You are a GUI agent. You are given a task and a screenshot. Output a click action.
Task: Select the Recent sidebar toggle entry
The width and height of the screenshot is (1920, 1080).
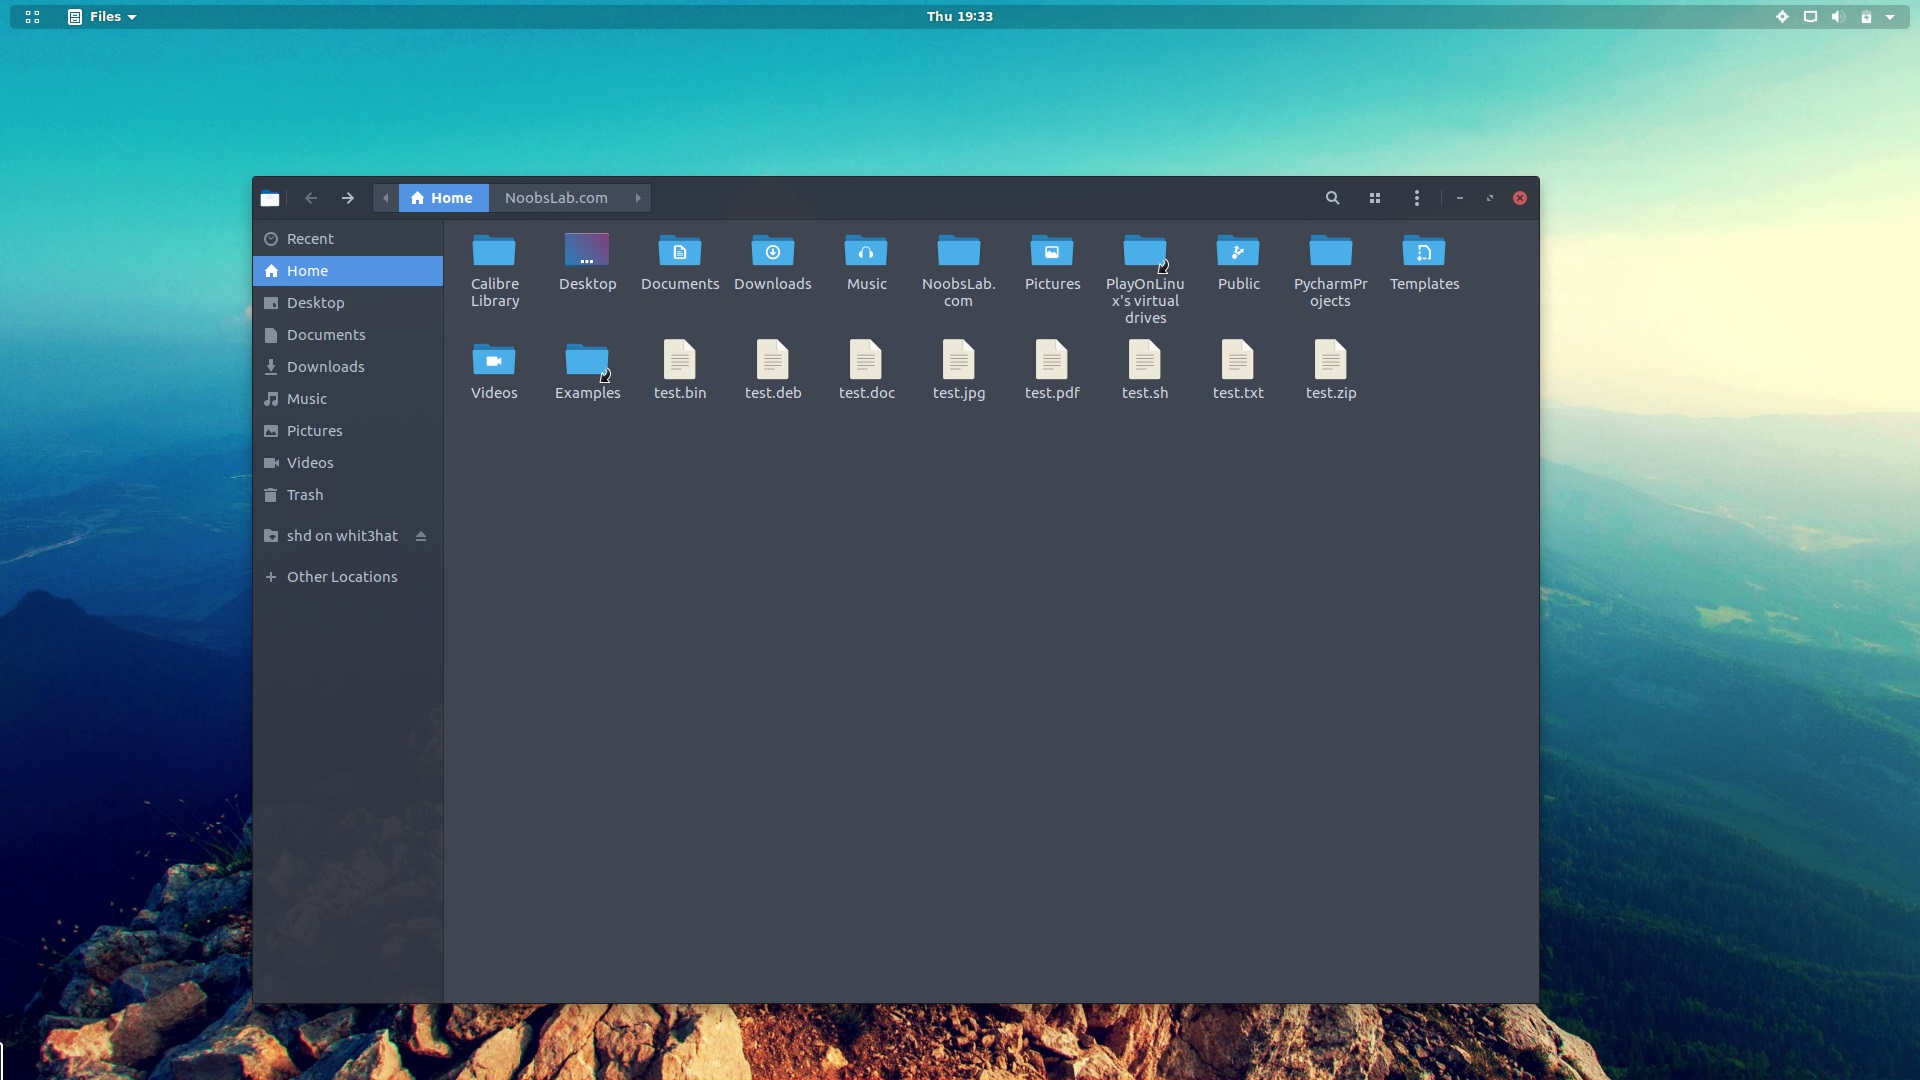pyautogui.click(x=309, y=238)
